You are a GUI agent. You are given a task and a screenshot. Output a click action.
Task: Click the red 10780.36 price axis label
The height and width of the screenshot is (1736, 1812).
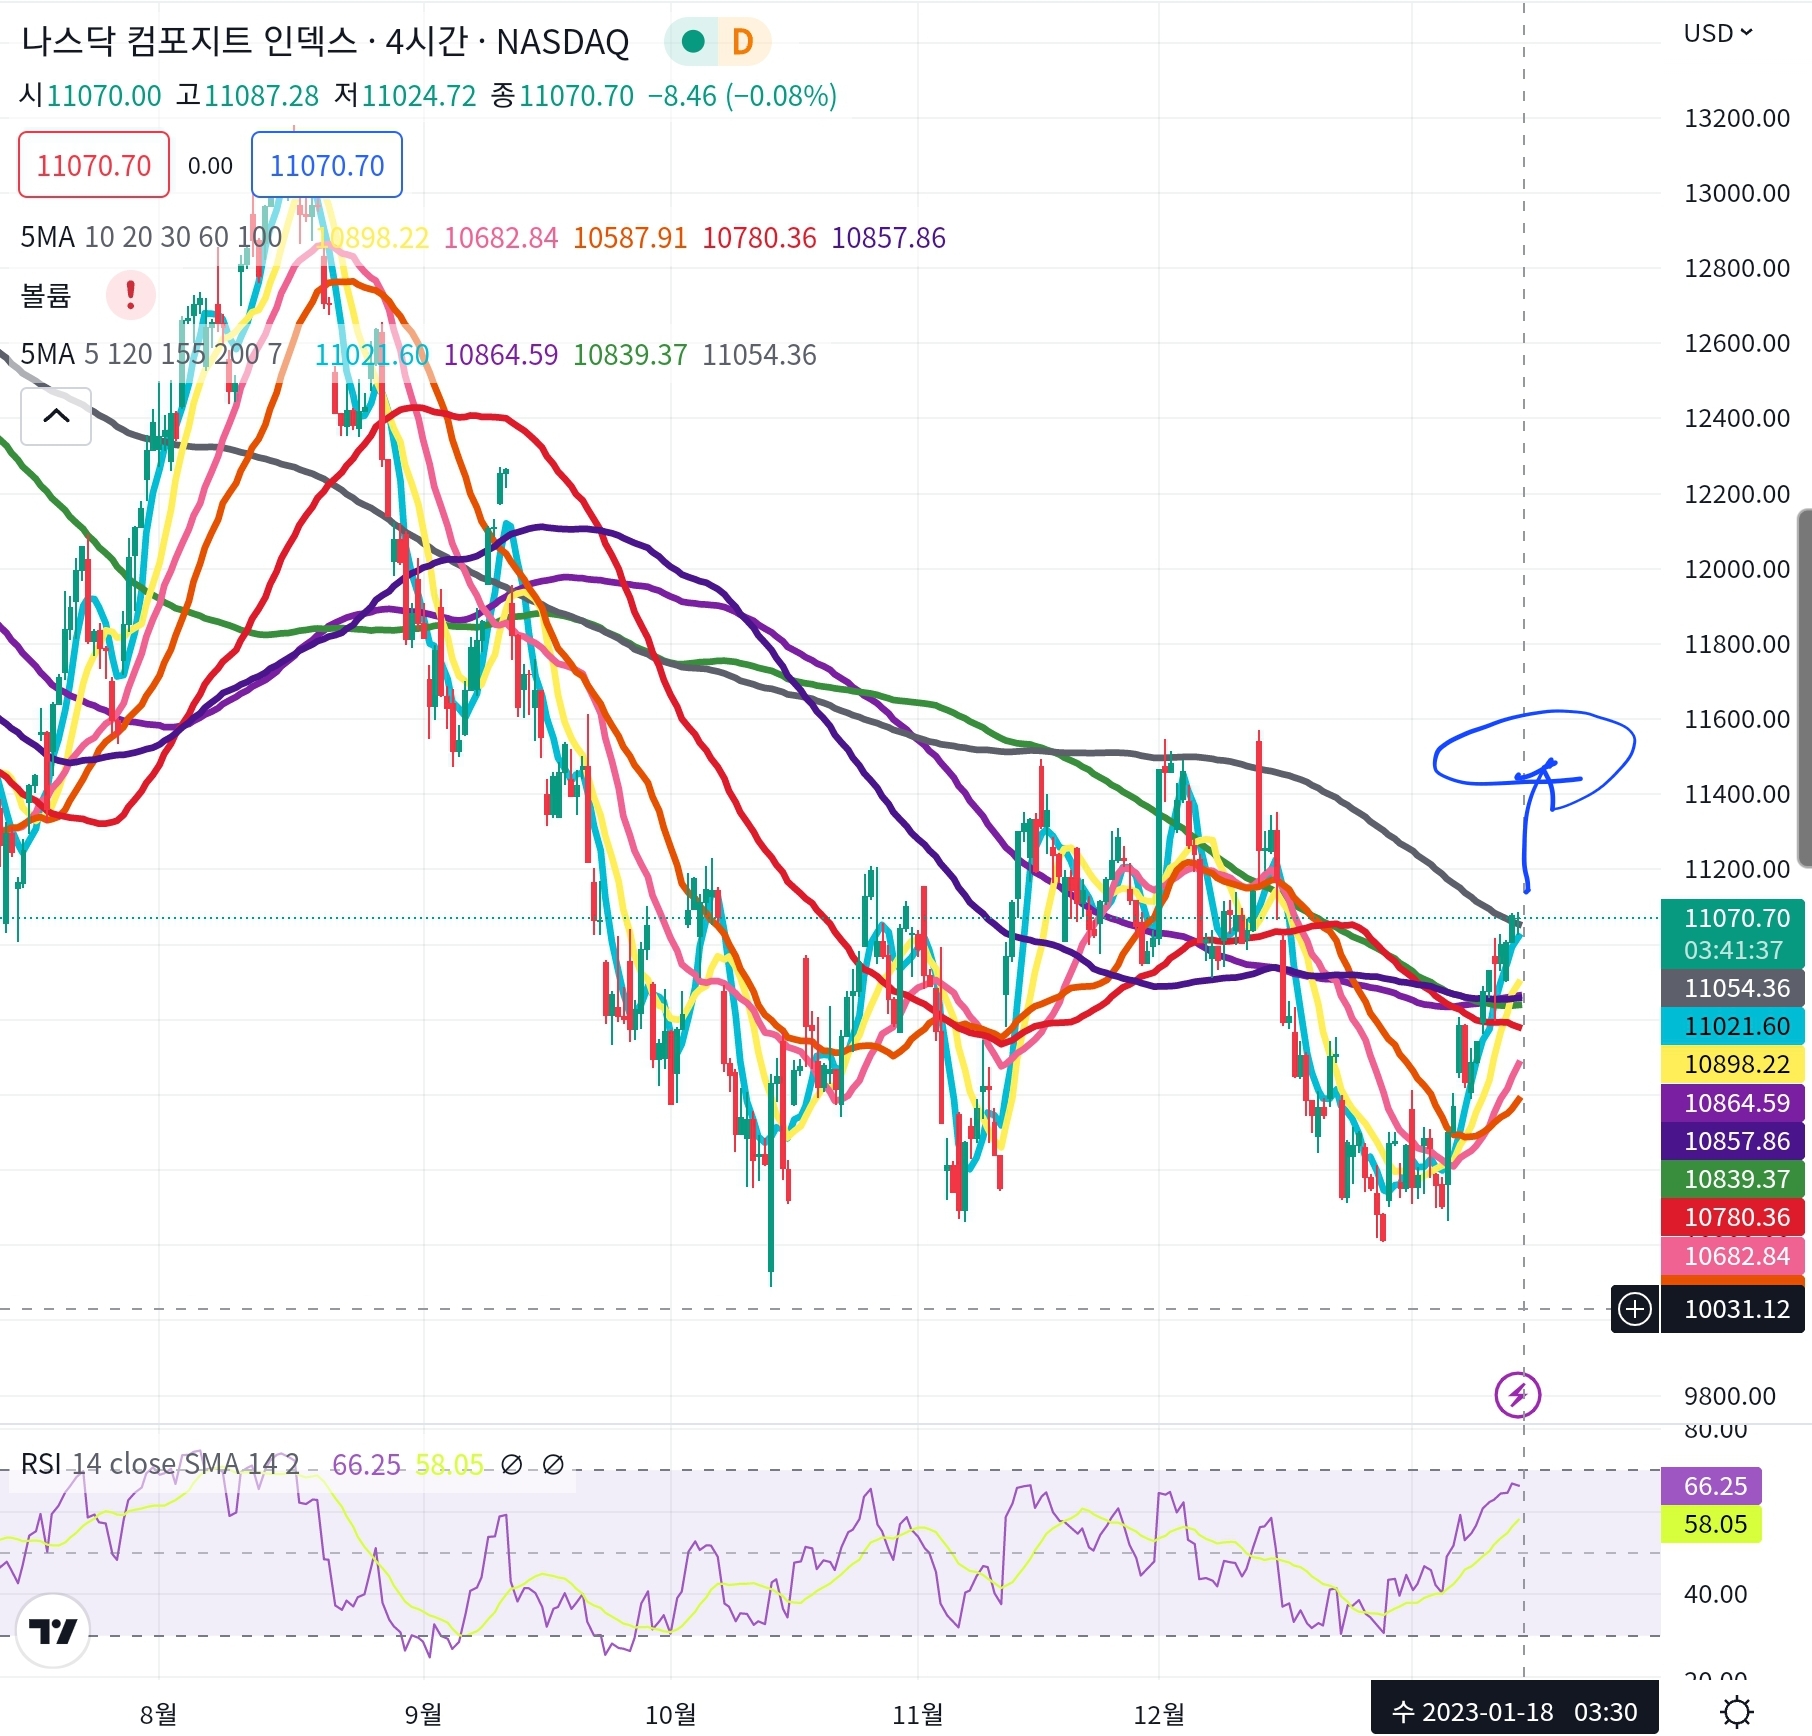click(1733, 1217)
